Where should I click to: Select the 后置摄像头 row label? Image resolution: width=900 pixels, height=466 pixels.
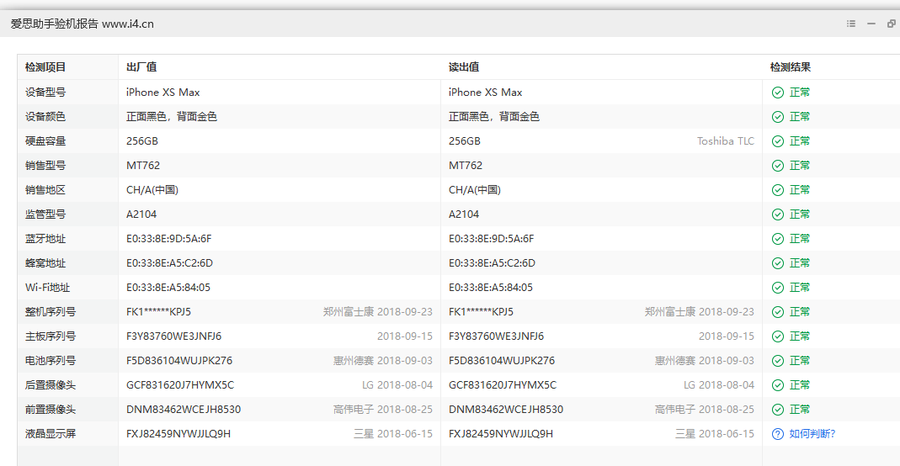pos(51,385)
